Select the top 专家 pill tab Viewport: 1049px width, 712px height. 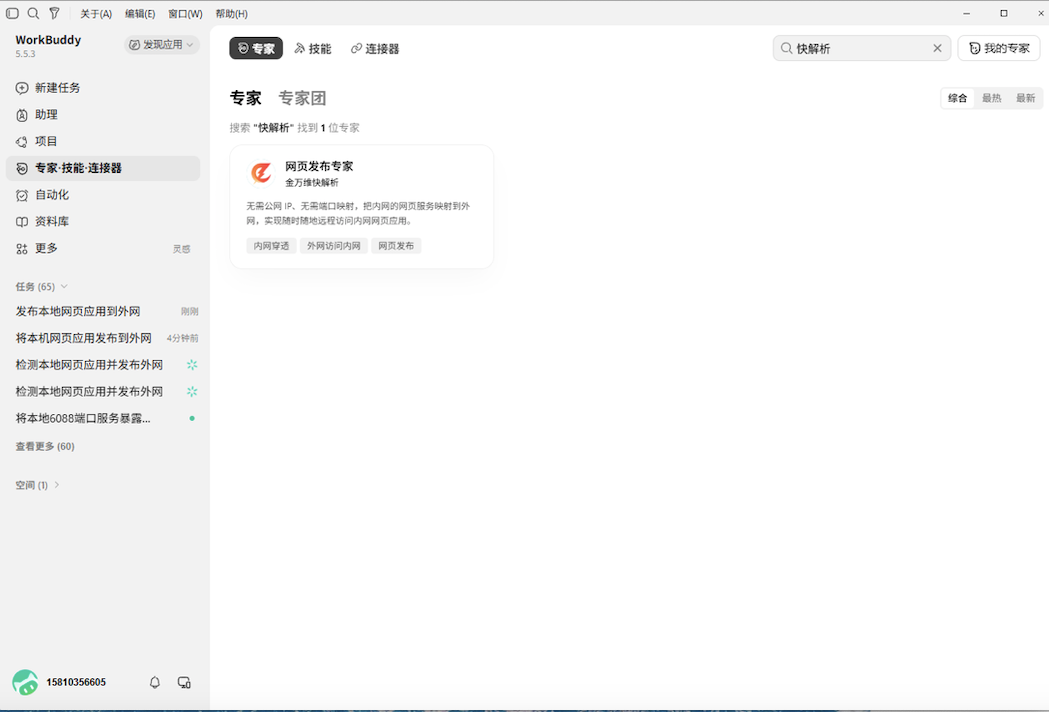(256, 48)
